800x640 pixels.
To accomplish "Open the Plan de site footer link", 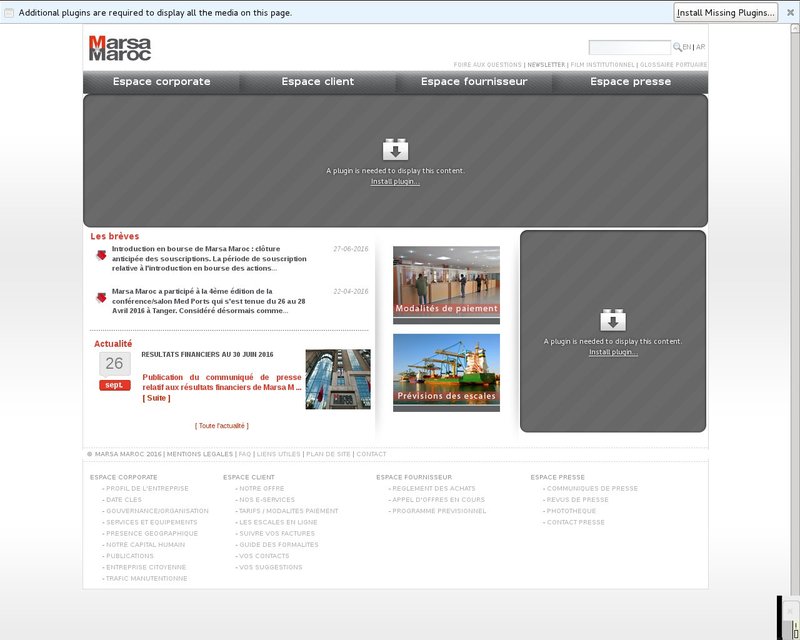I will pos(329,454).
